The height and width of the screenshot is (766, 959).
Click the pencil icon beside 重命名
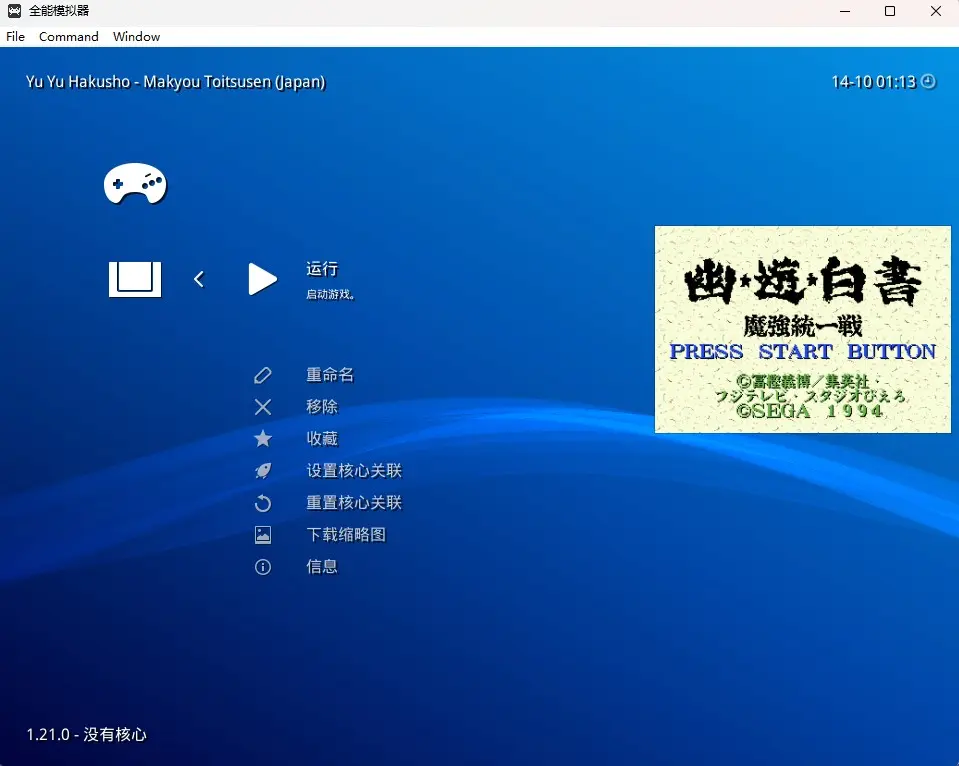[x=263, y=375]
